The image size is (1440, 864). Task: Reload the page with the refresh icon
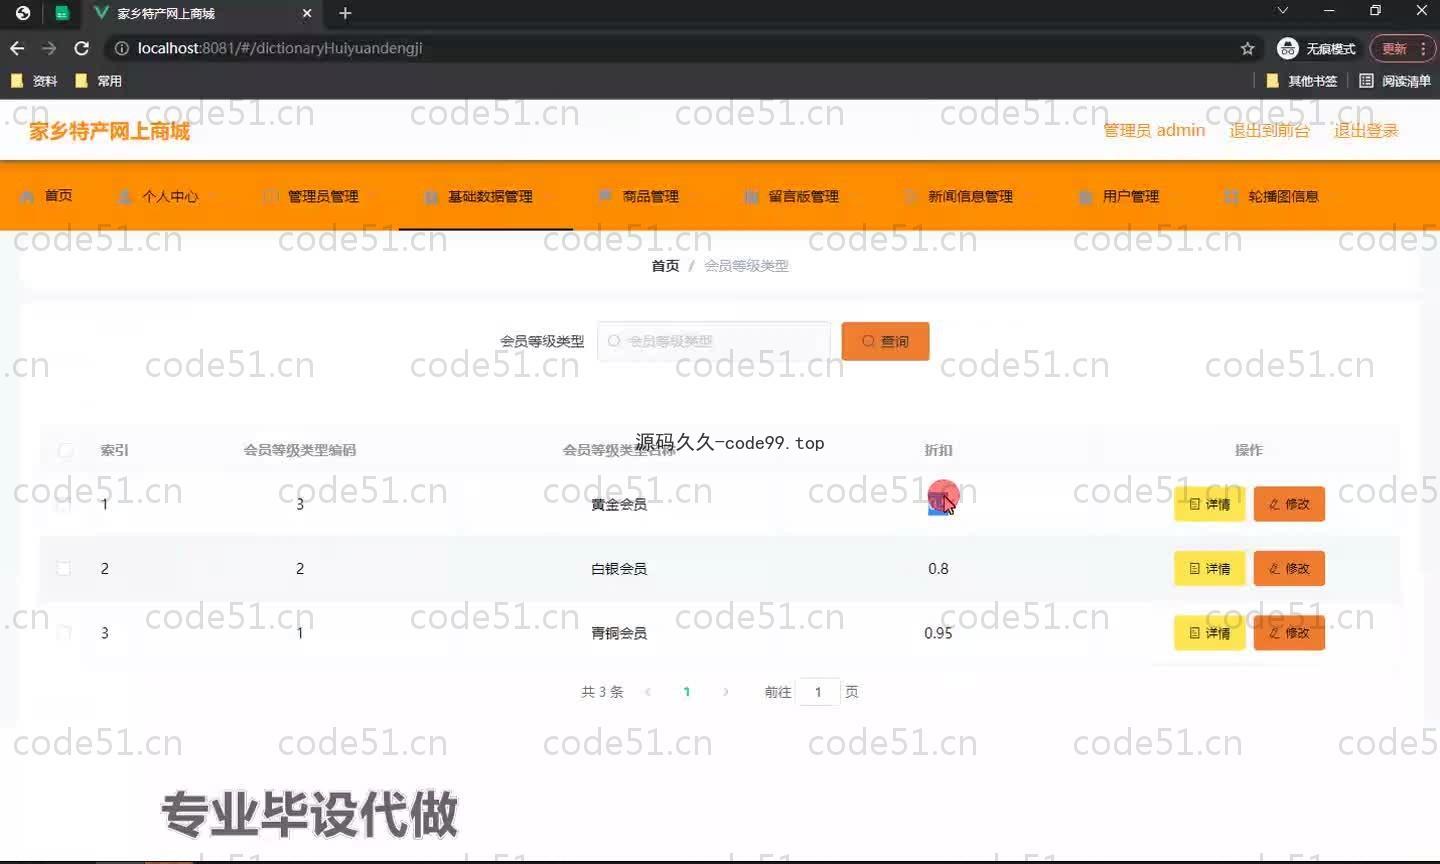[x=82, y=48]
